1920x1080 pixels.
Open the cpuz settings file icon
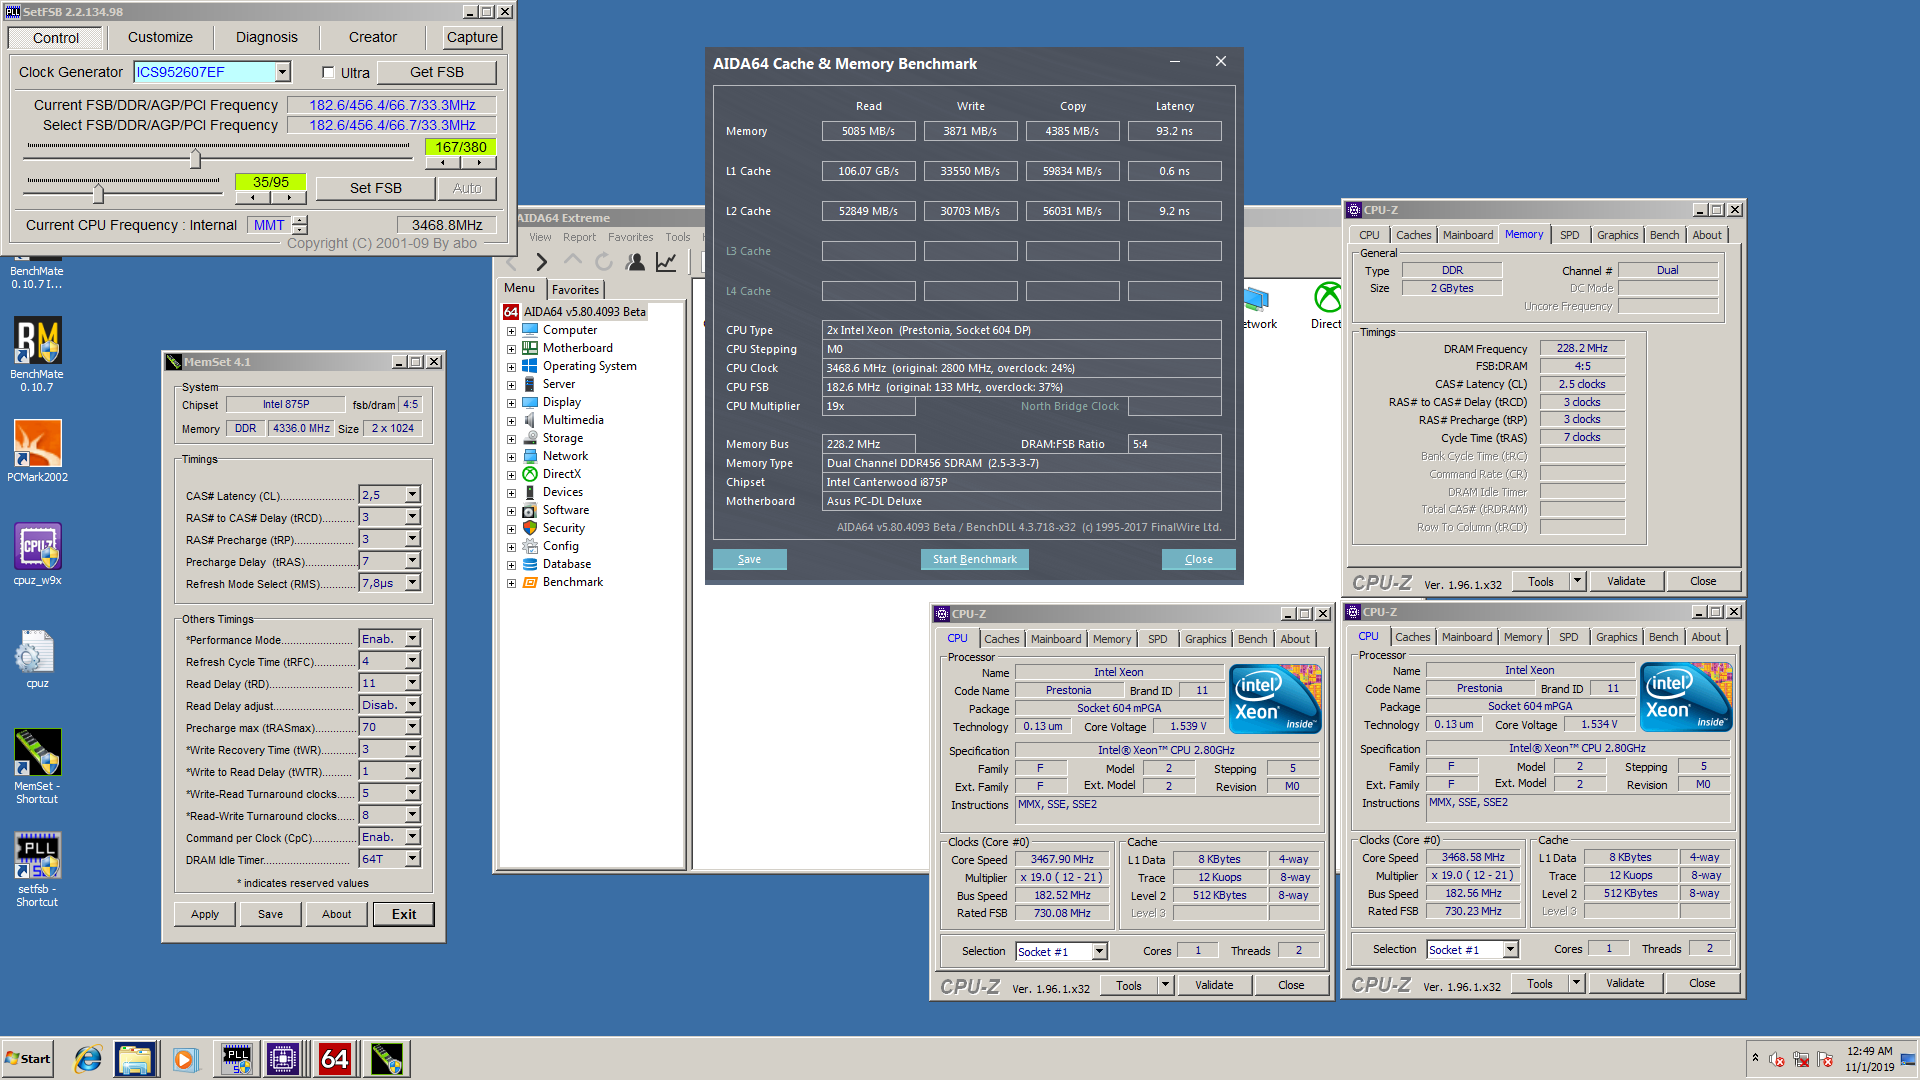(37, 659)
